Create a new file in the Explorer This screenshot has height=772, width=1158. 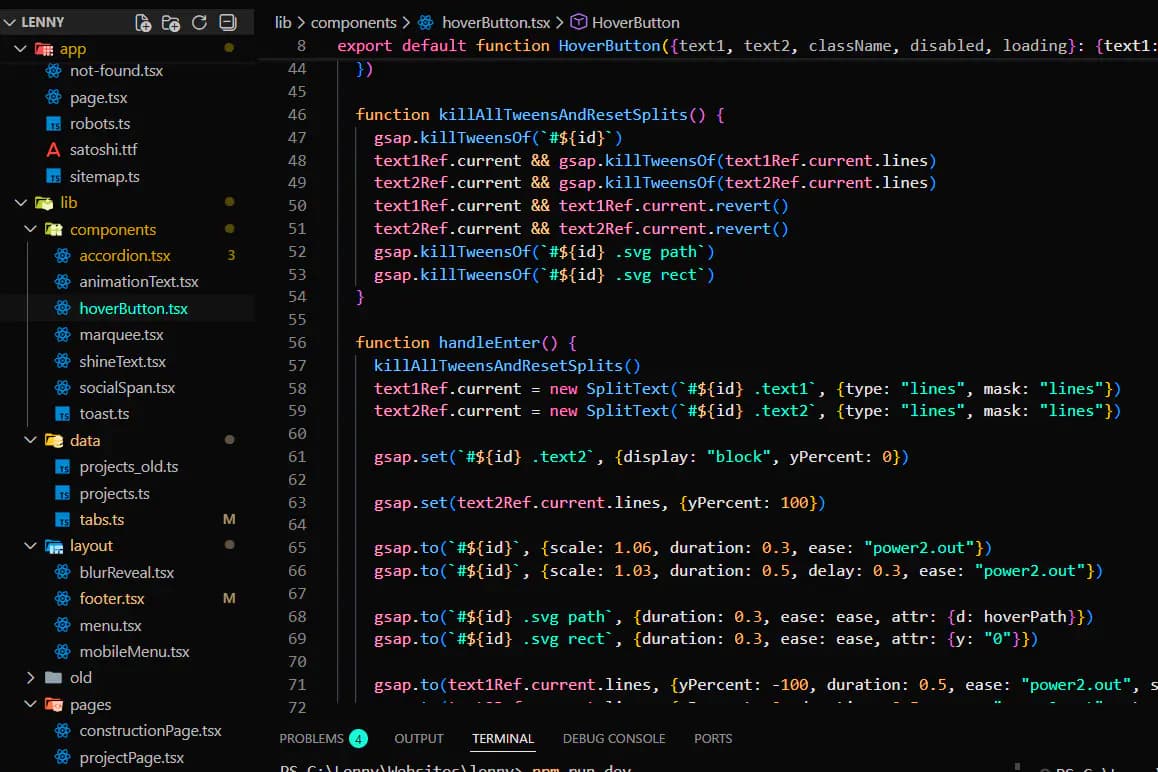(x=142, y=21)
